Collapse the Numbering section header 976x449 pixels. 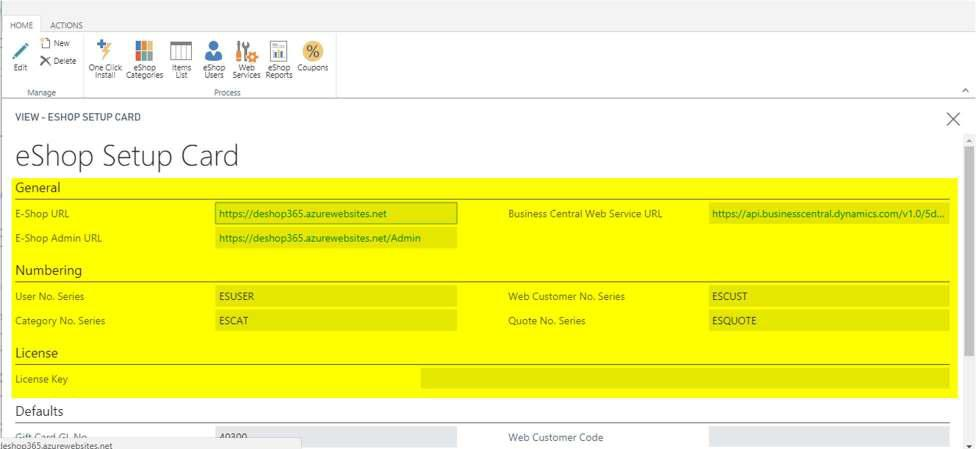[49, 270]
